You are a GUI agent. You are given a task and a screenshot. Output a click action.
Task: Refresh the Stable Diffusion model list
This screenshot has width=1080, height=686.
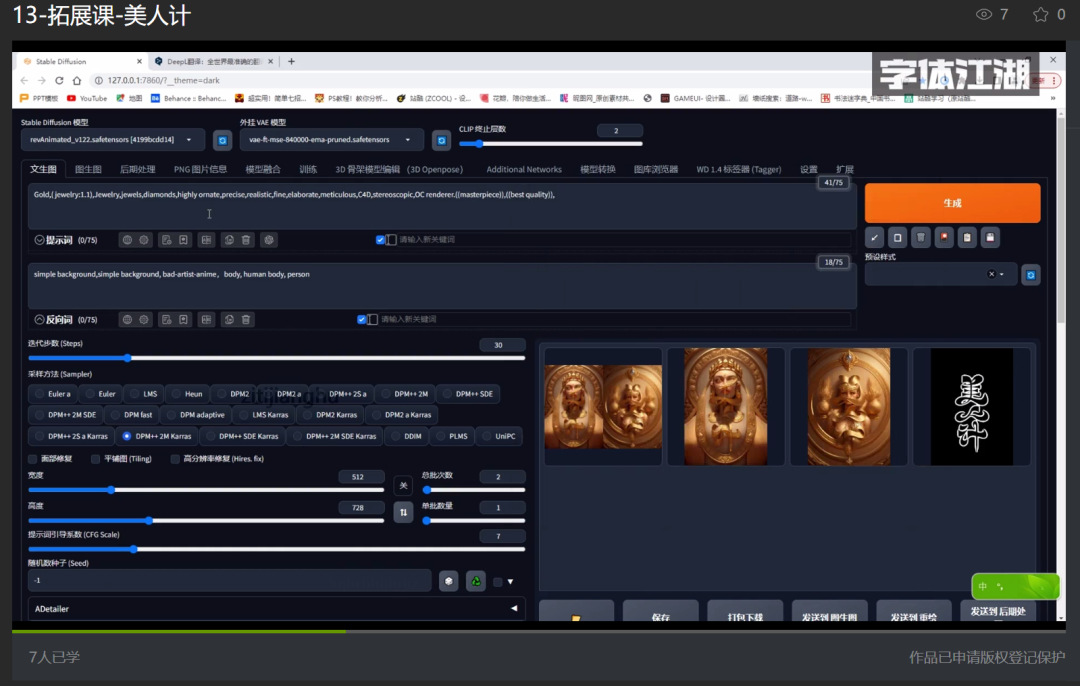pos(222,140)
